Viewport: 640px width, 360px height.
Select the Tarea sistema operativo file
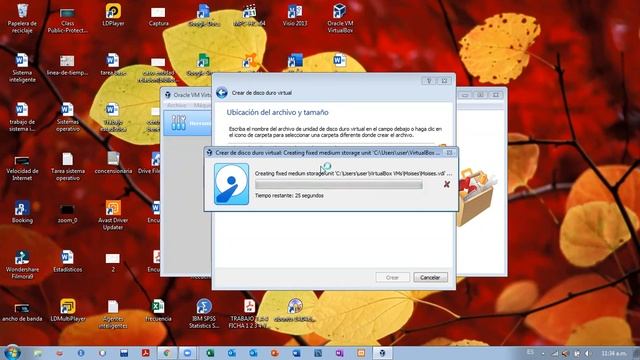click(x=67, y=167)
